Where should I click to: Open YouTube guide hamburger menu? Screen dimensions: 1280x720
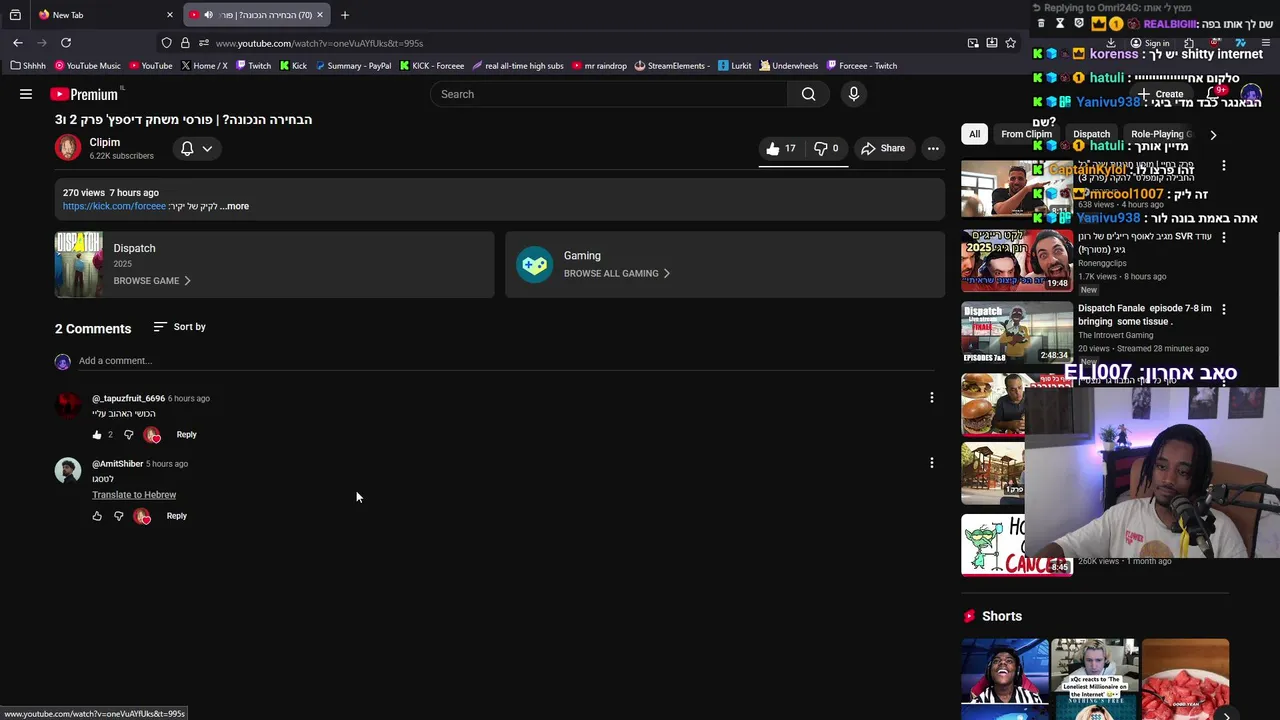tap(26, 94)
